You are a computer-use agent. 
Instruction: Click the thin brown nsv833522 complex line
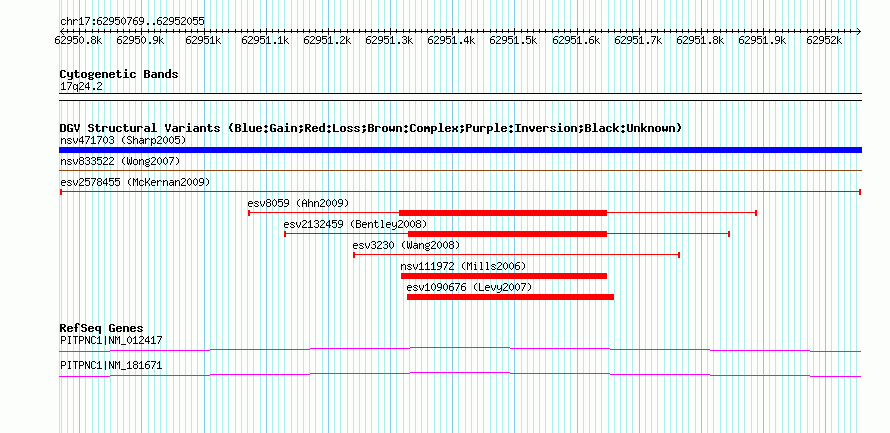[460, 170]
